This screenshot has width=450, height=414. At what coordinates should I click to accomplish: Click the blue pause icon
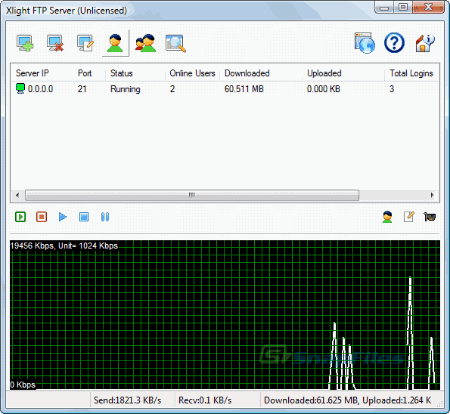click(x=105, y=217)
